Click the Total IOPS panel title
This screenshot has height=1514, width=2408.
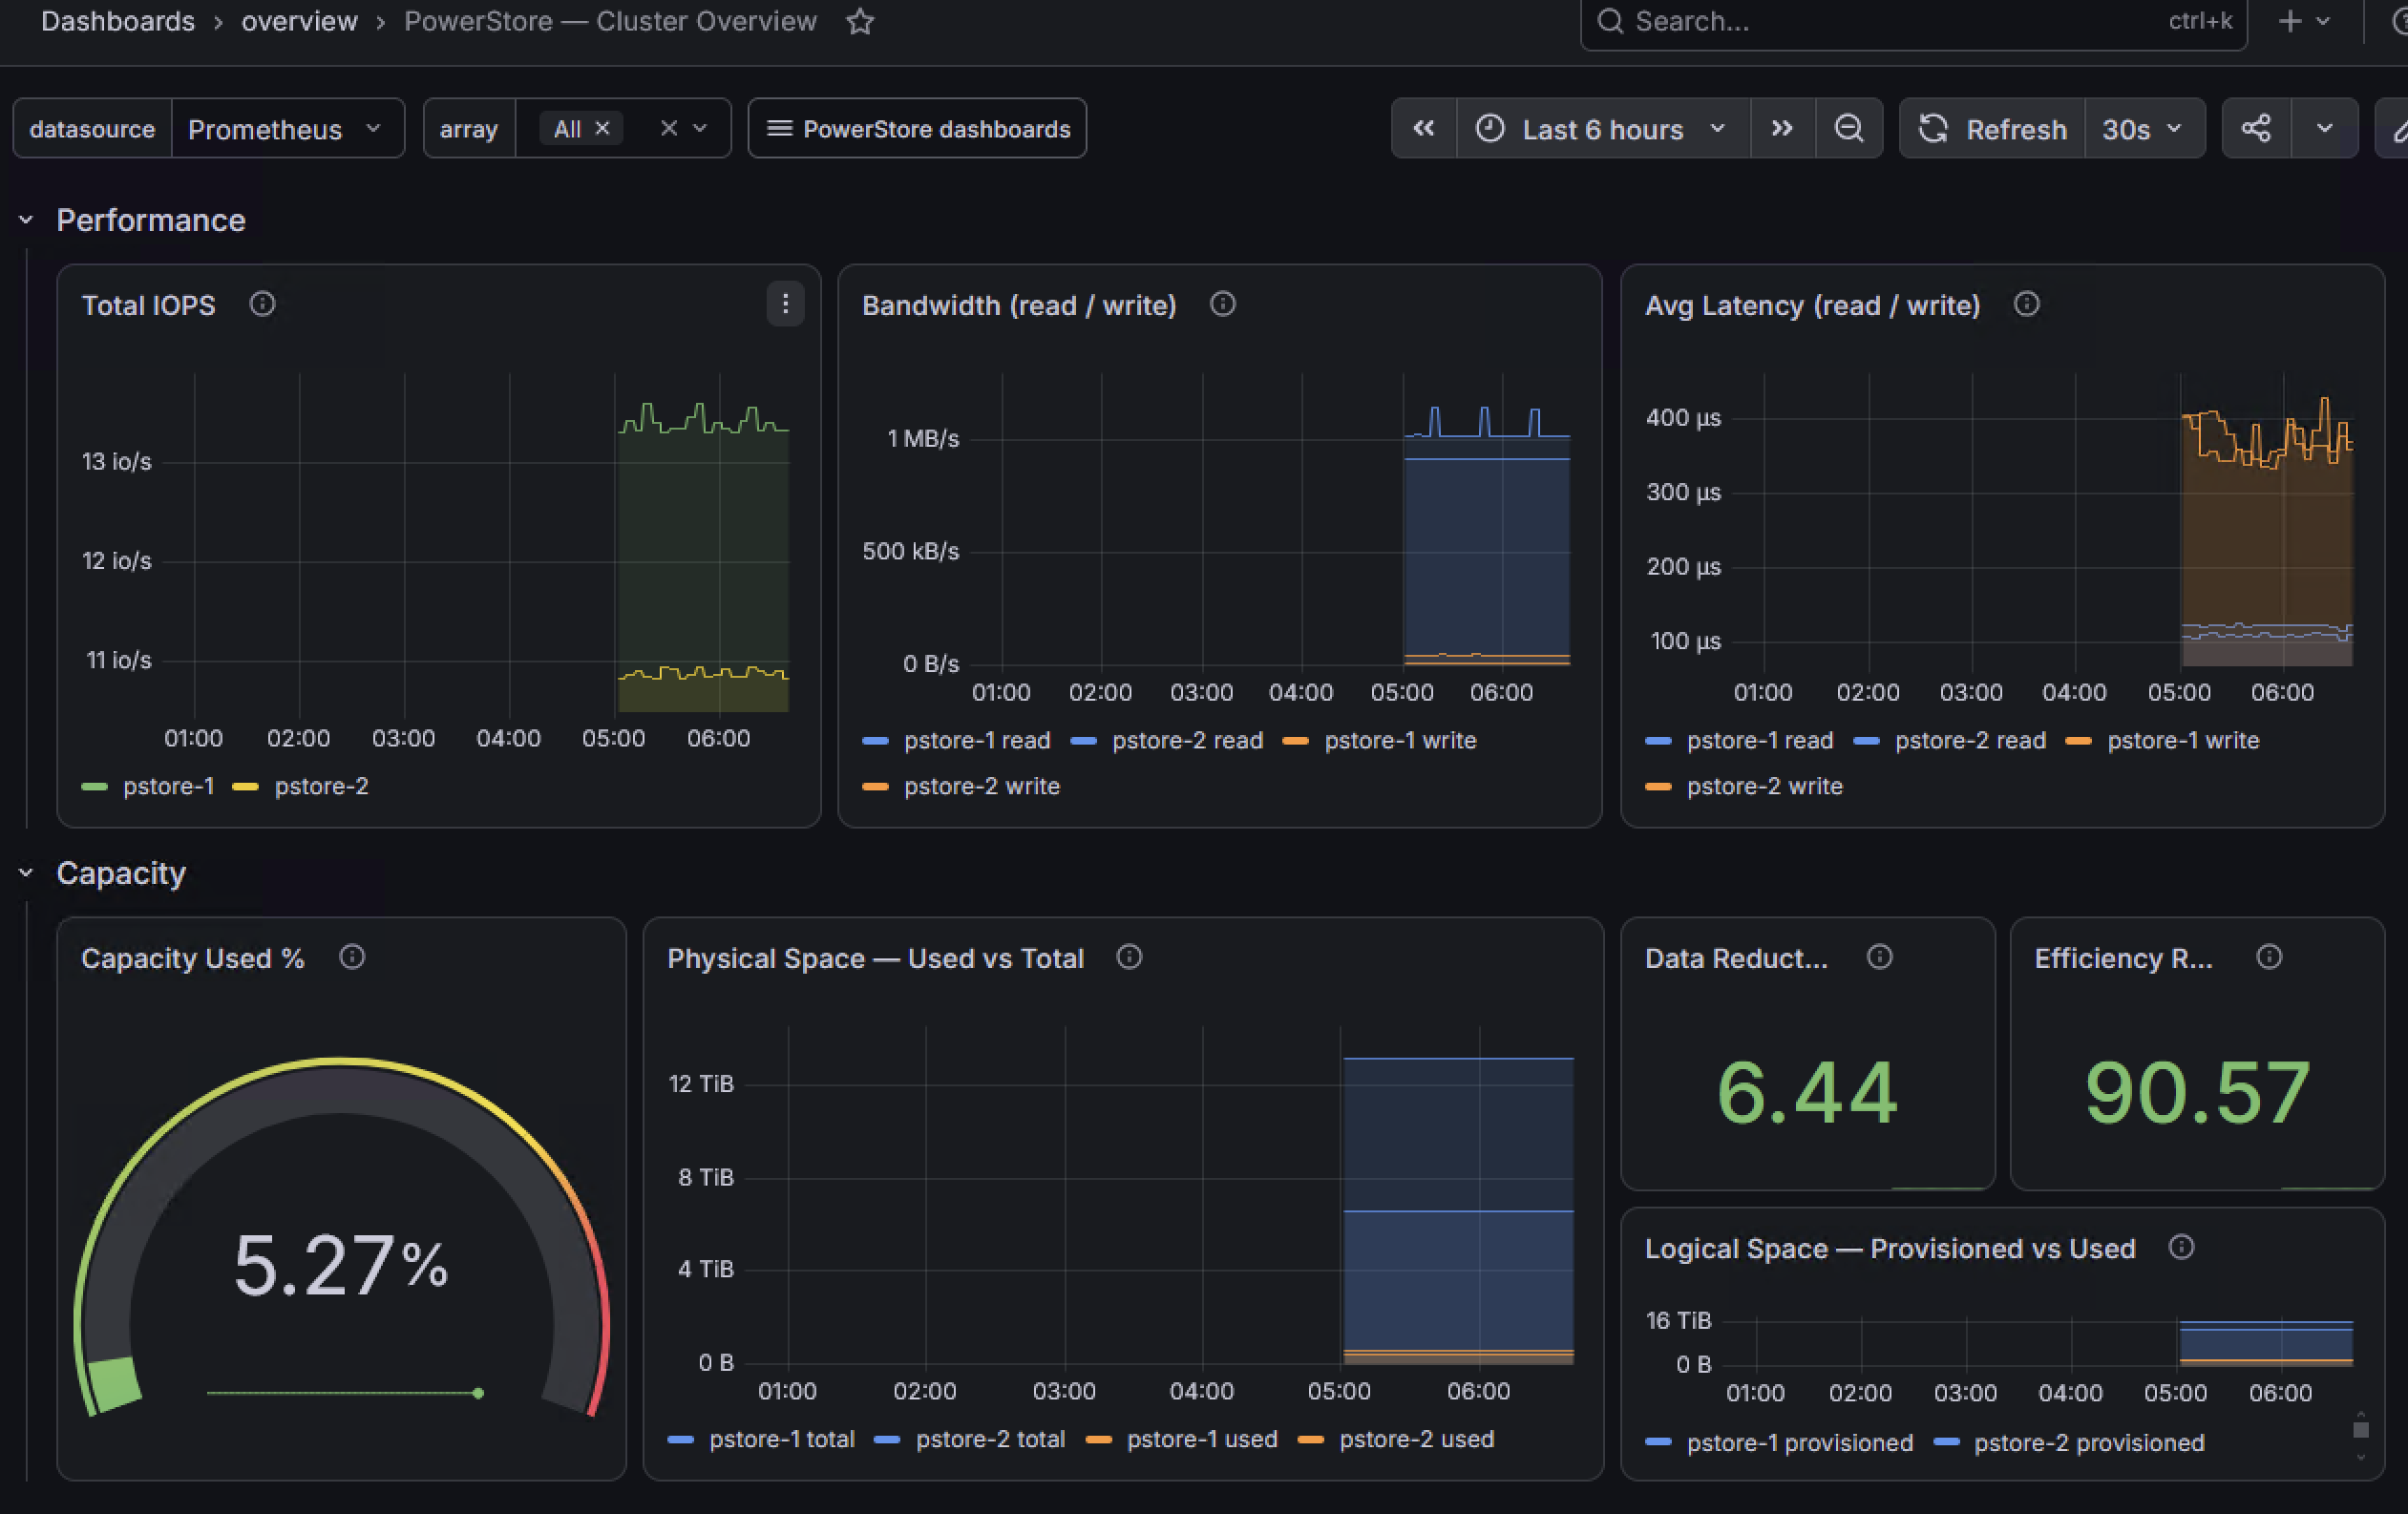tap(148, 305)
